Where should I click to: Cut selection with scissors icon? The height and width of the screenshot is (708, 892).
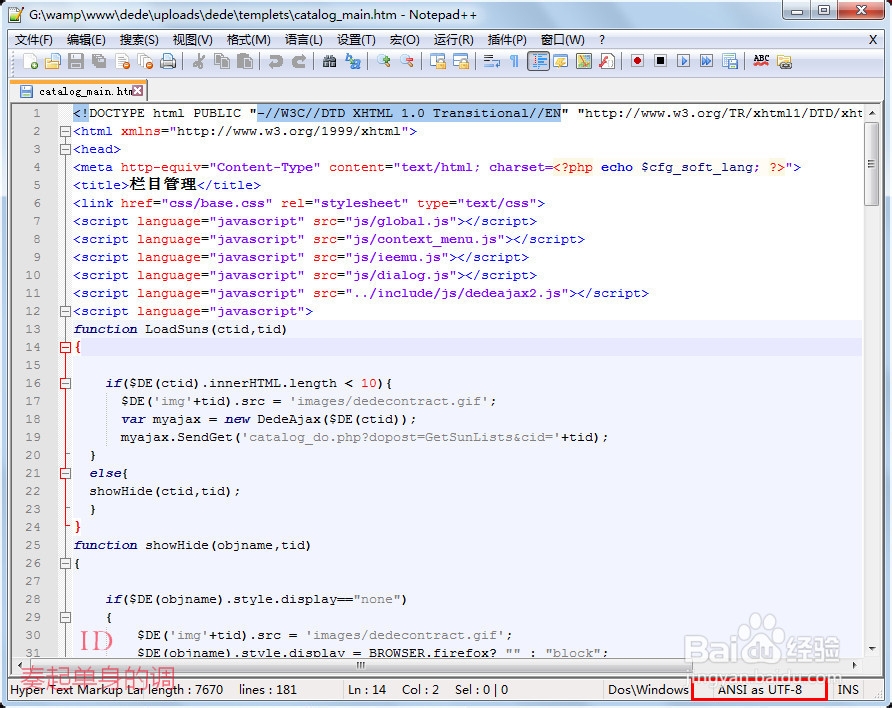[x=199, y=61]
